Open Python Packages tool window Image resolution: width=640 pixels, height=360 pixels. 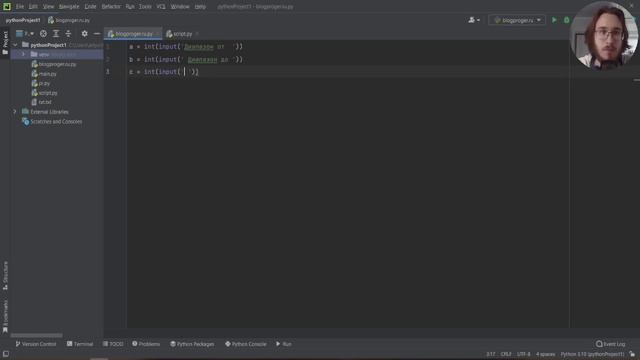(x=192, y=344)
